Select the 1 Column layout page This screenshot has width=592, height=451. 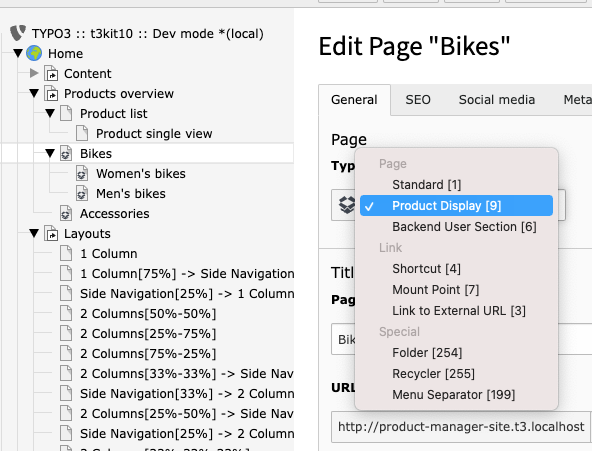pos(109,254)
